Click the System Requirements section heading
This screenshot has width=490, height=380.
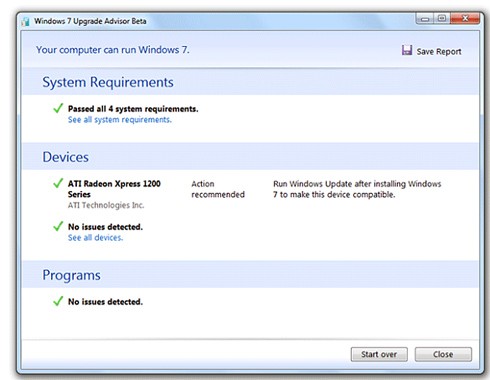click(x=108, y=82)
